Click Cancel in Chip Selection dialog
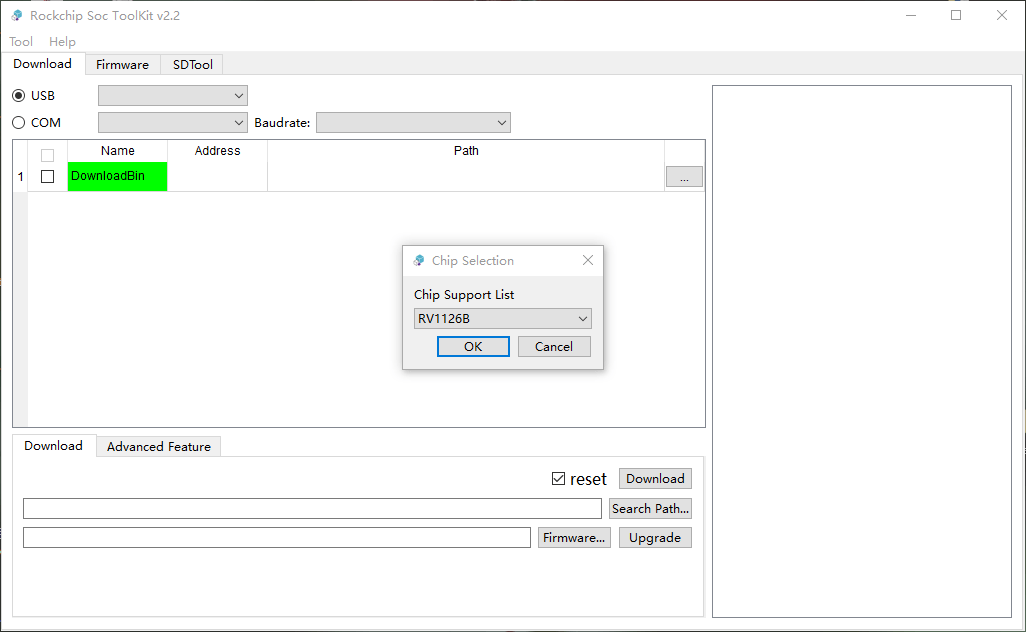 pyautogui.click(x=554, y=347)
